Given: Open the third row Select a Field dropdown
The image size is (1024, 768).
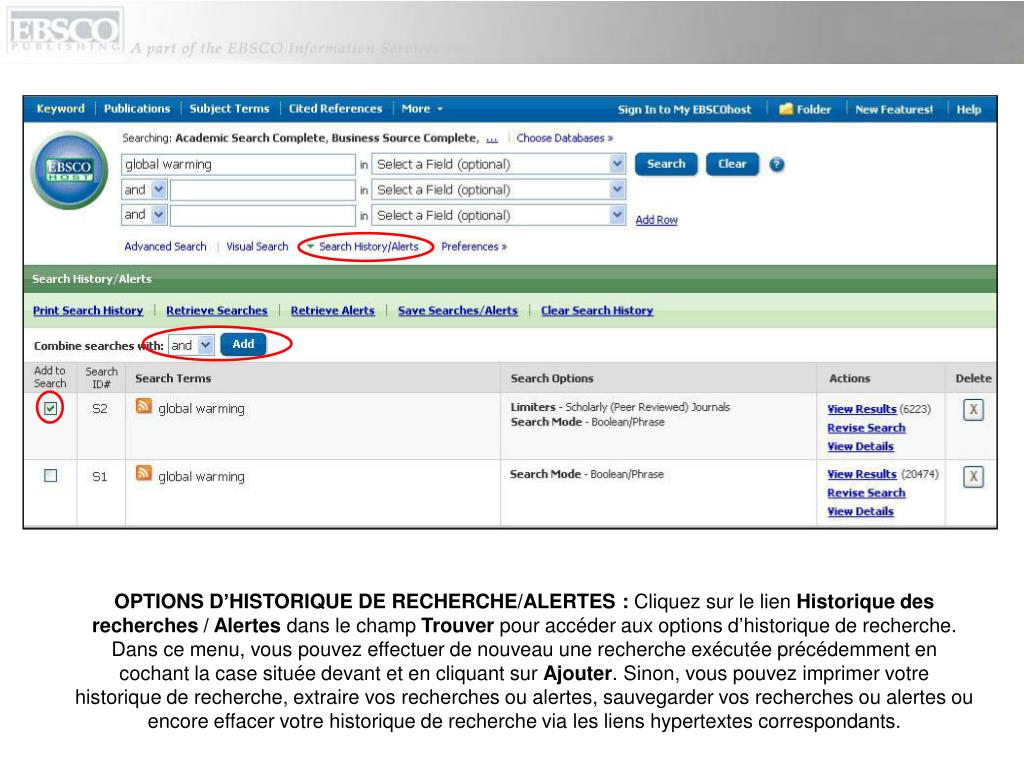Looking at the screenshot, I should [x=499, y=215].
